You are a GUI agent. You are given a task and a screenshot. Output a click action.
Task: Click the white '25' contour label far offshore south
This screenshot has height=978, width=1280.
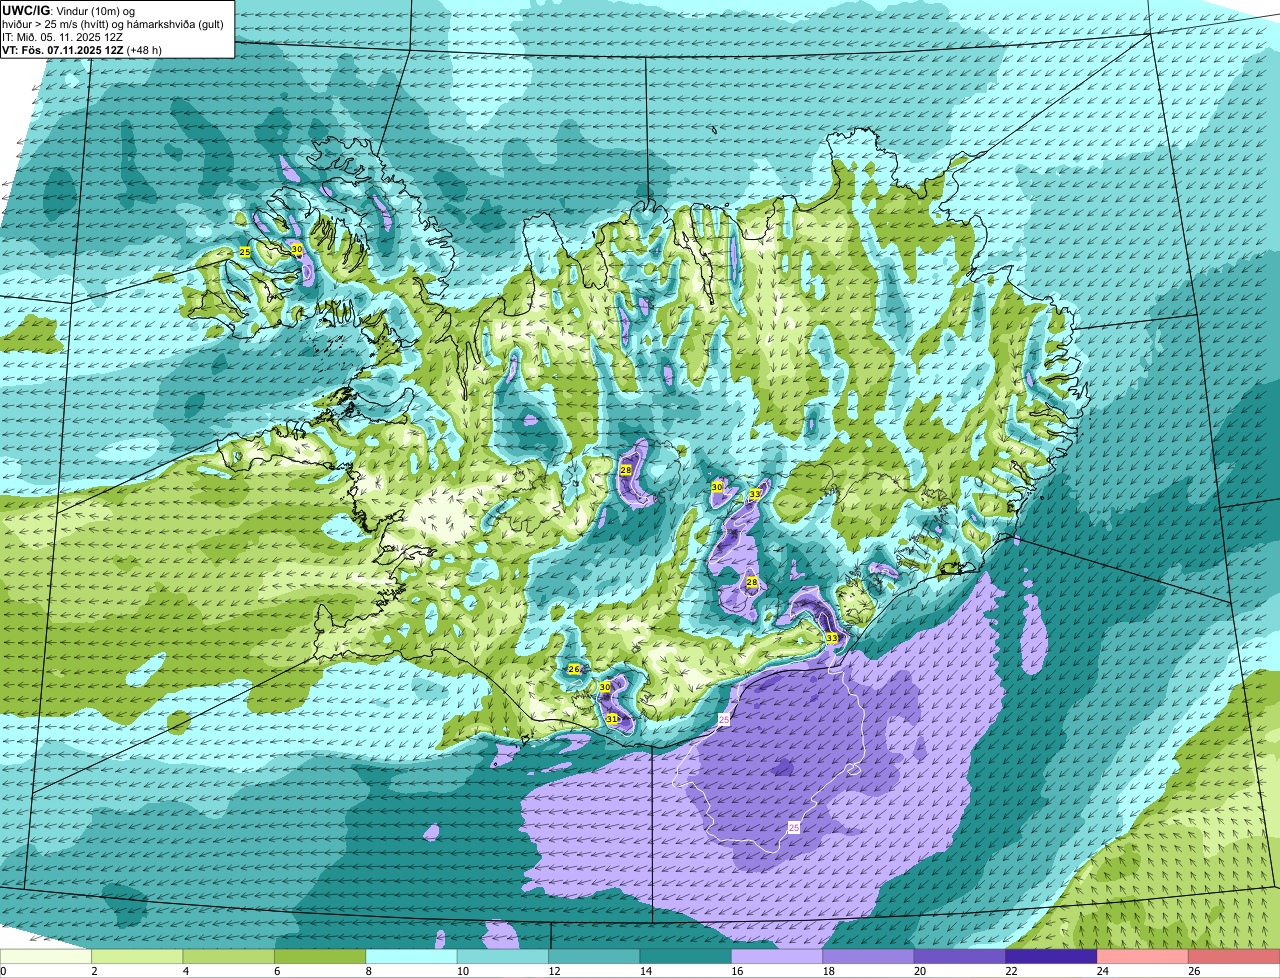(x=794, y=828)
